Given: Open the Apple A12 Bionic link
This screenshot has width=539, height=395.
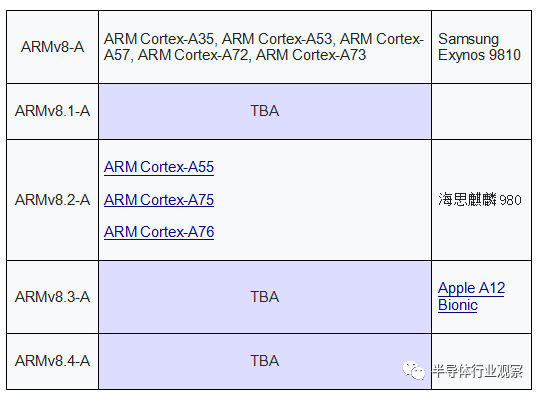Looking at the screenshot, I should click(x=471, y=296).
